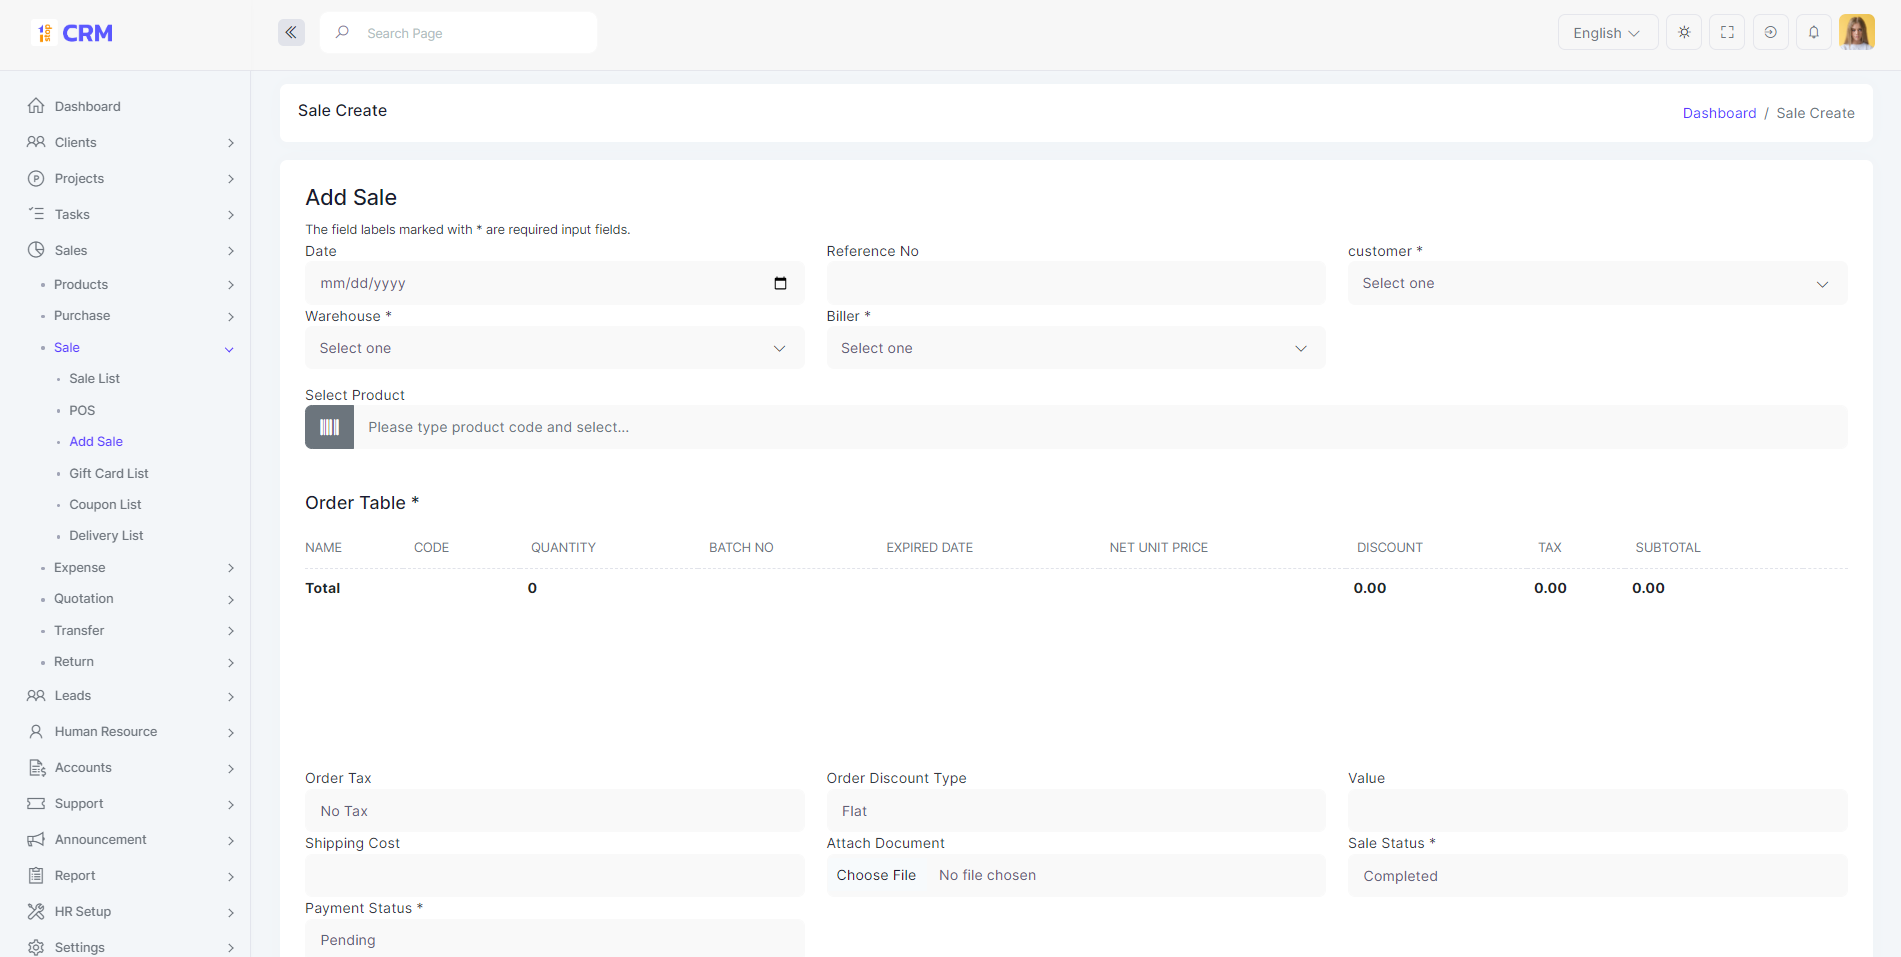This screenshot has height=957, width=1901.
Task: Open Sale List in sidebar
Action: [x=94, y=378]
